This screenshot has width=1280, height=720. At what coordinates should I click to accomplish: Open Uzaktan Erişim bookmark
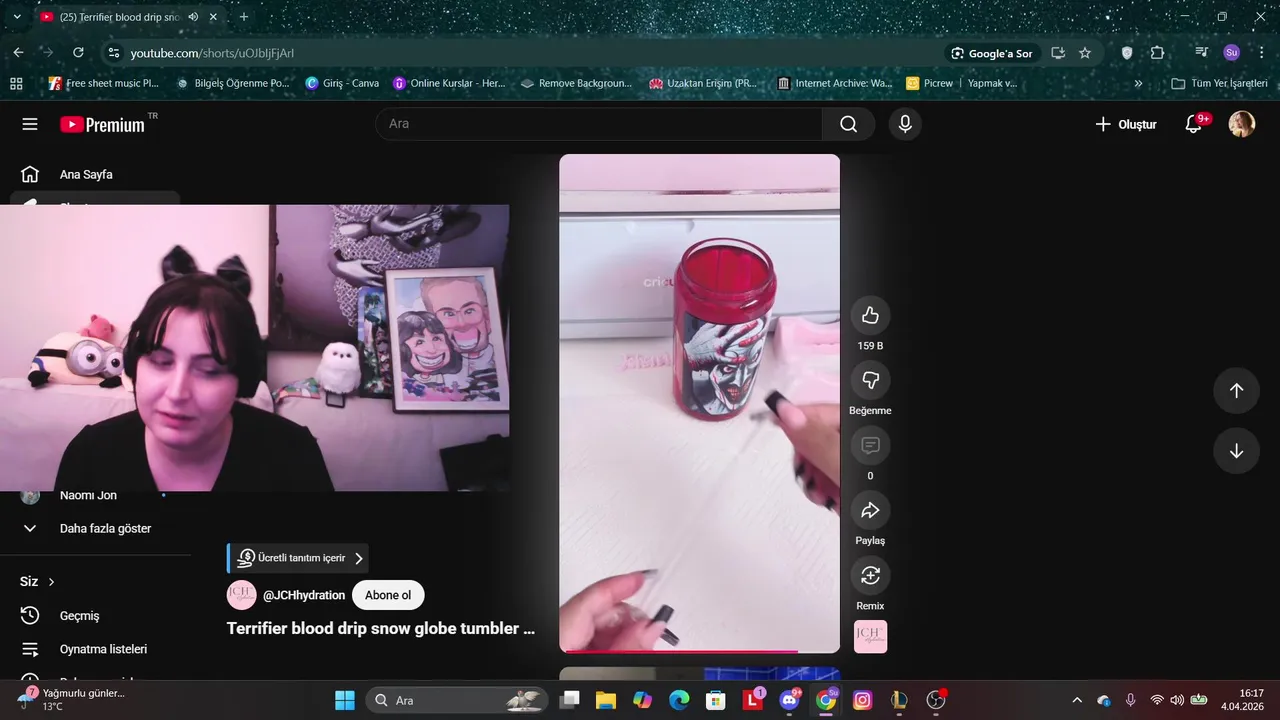tap(703, 83)
